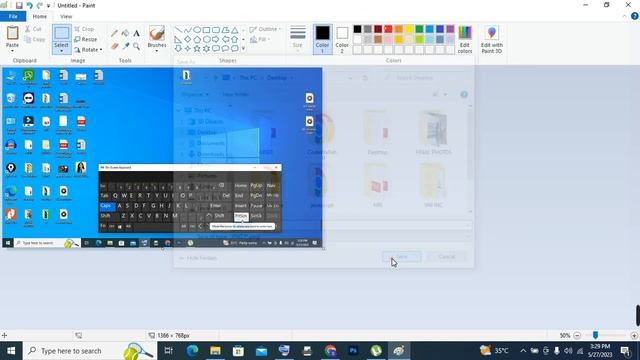Image resolution: width=640 pixels, height=360 pixels.
Task: Click the Type here to search box
Action: [x=90, y=351]
